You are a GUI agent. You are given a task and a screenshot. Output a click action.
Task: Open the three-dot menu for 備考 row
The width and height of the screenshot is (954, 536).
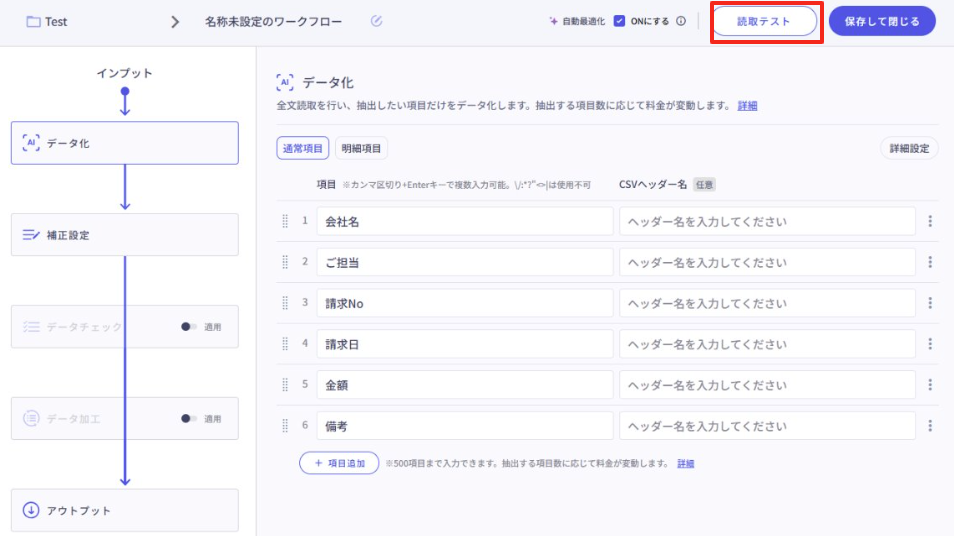930,426
